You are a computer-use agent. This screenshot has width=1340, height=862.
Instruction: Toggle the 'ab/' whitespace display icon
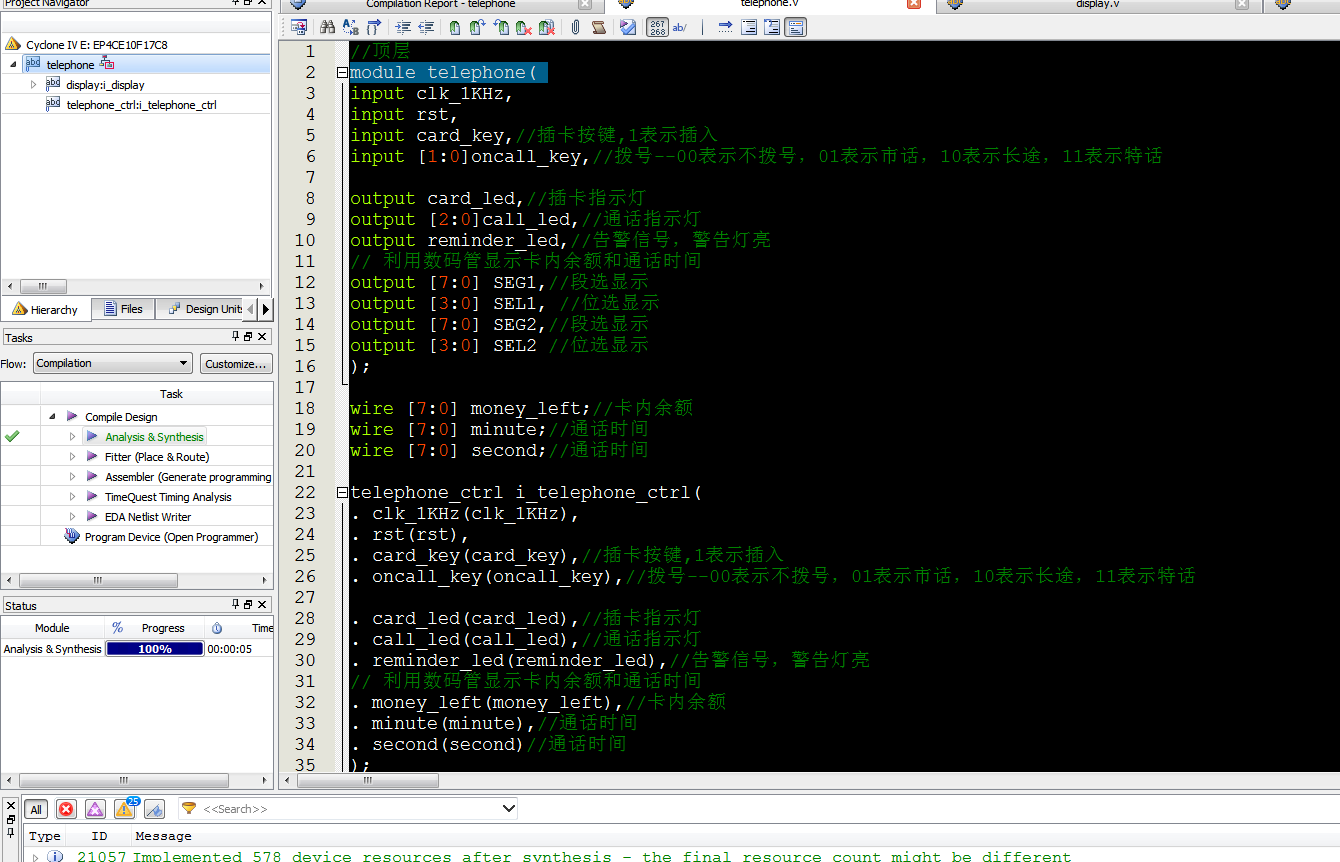(x=680, y=27)
